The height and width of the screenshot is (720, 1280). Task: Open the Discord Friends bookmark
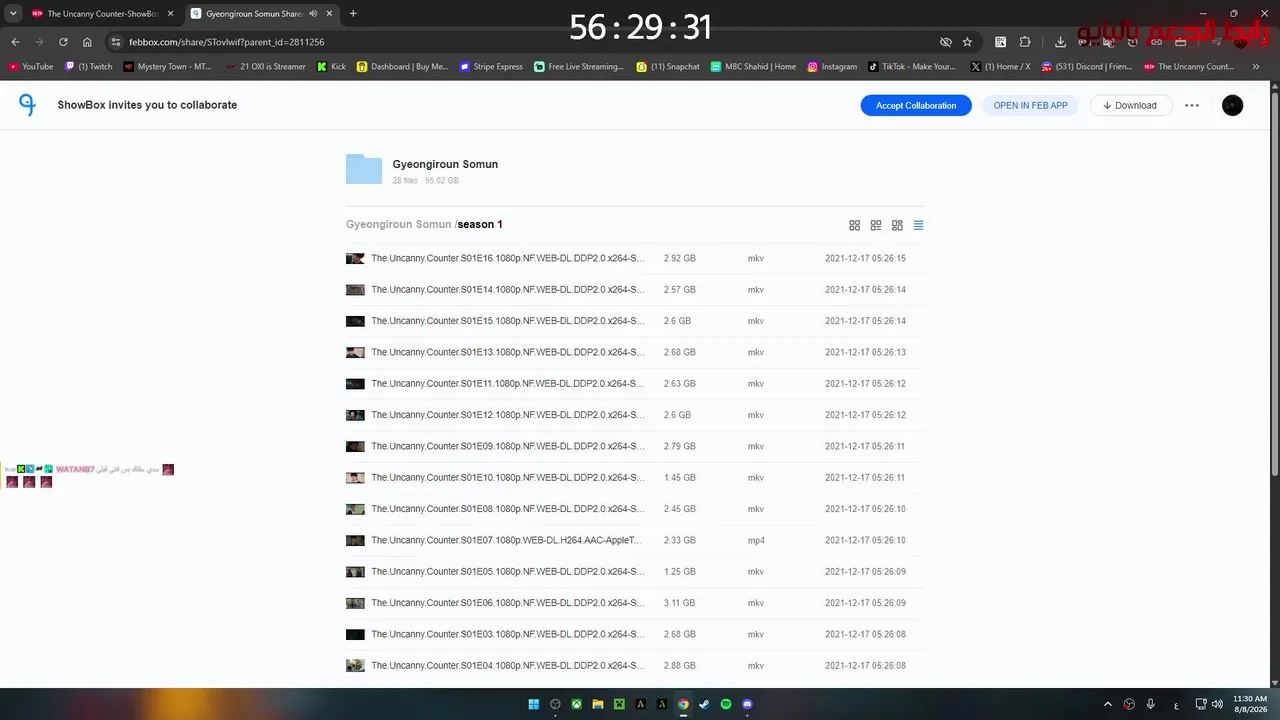point(1087,67)
